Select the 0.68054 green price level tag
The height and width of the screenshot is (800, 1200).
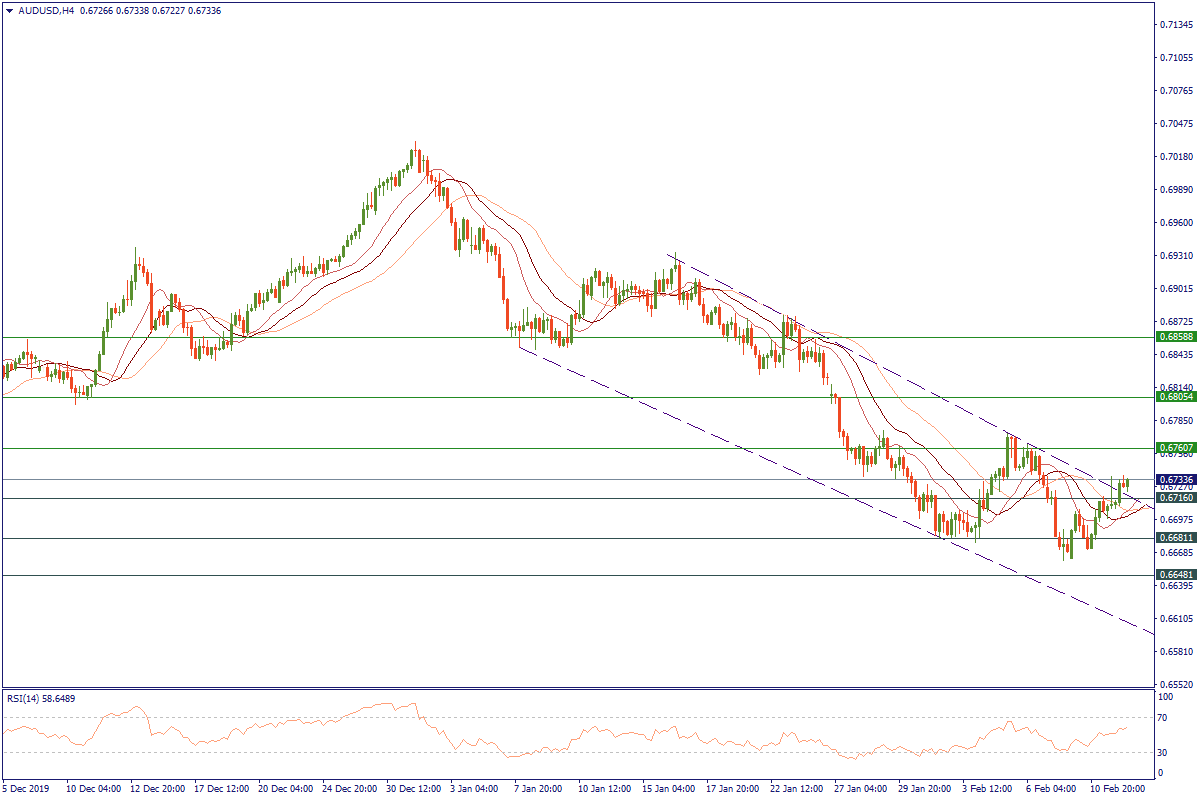[1177, 397]
